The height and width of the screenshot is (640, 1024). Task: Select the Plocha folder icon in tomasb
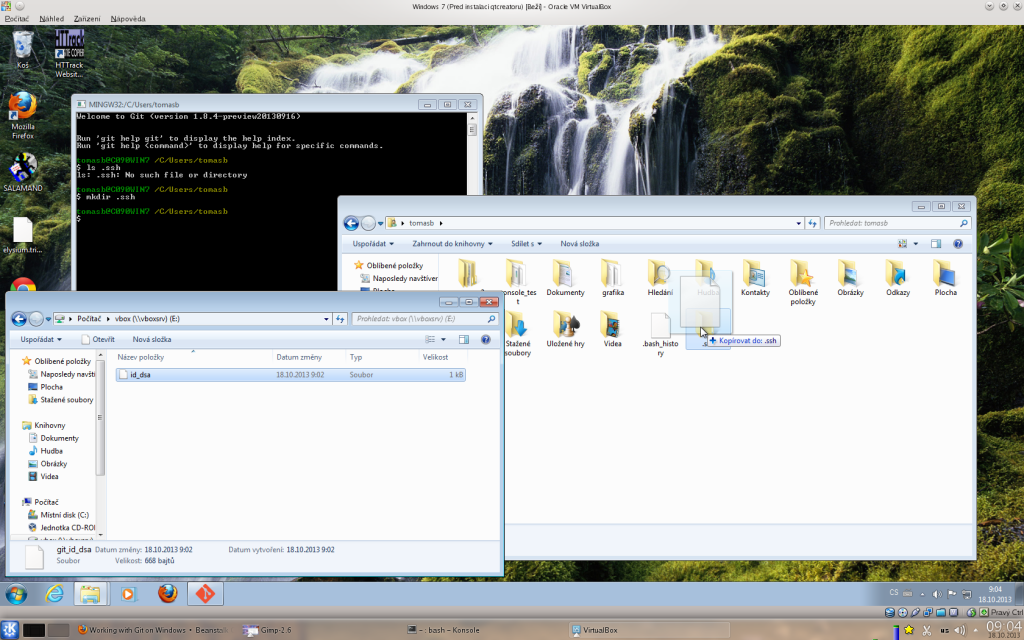pyautogui.click(x=946, y=278)
